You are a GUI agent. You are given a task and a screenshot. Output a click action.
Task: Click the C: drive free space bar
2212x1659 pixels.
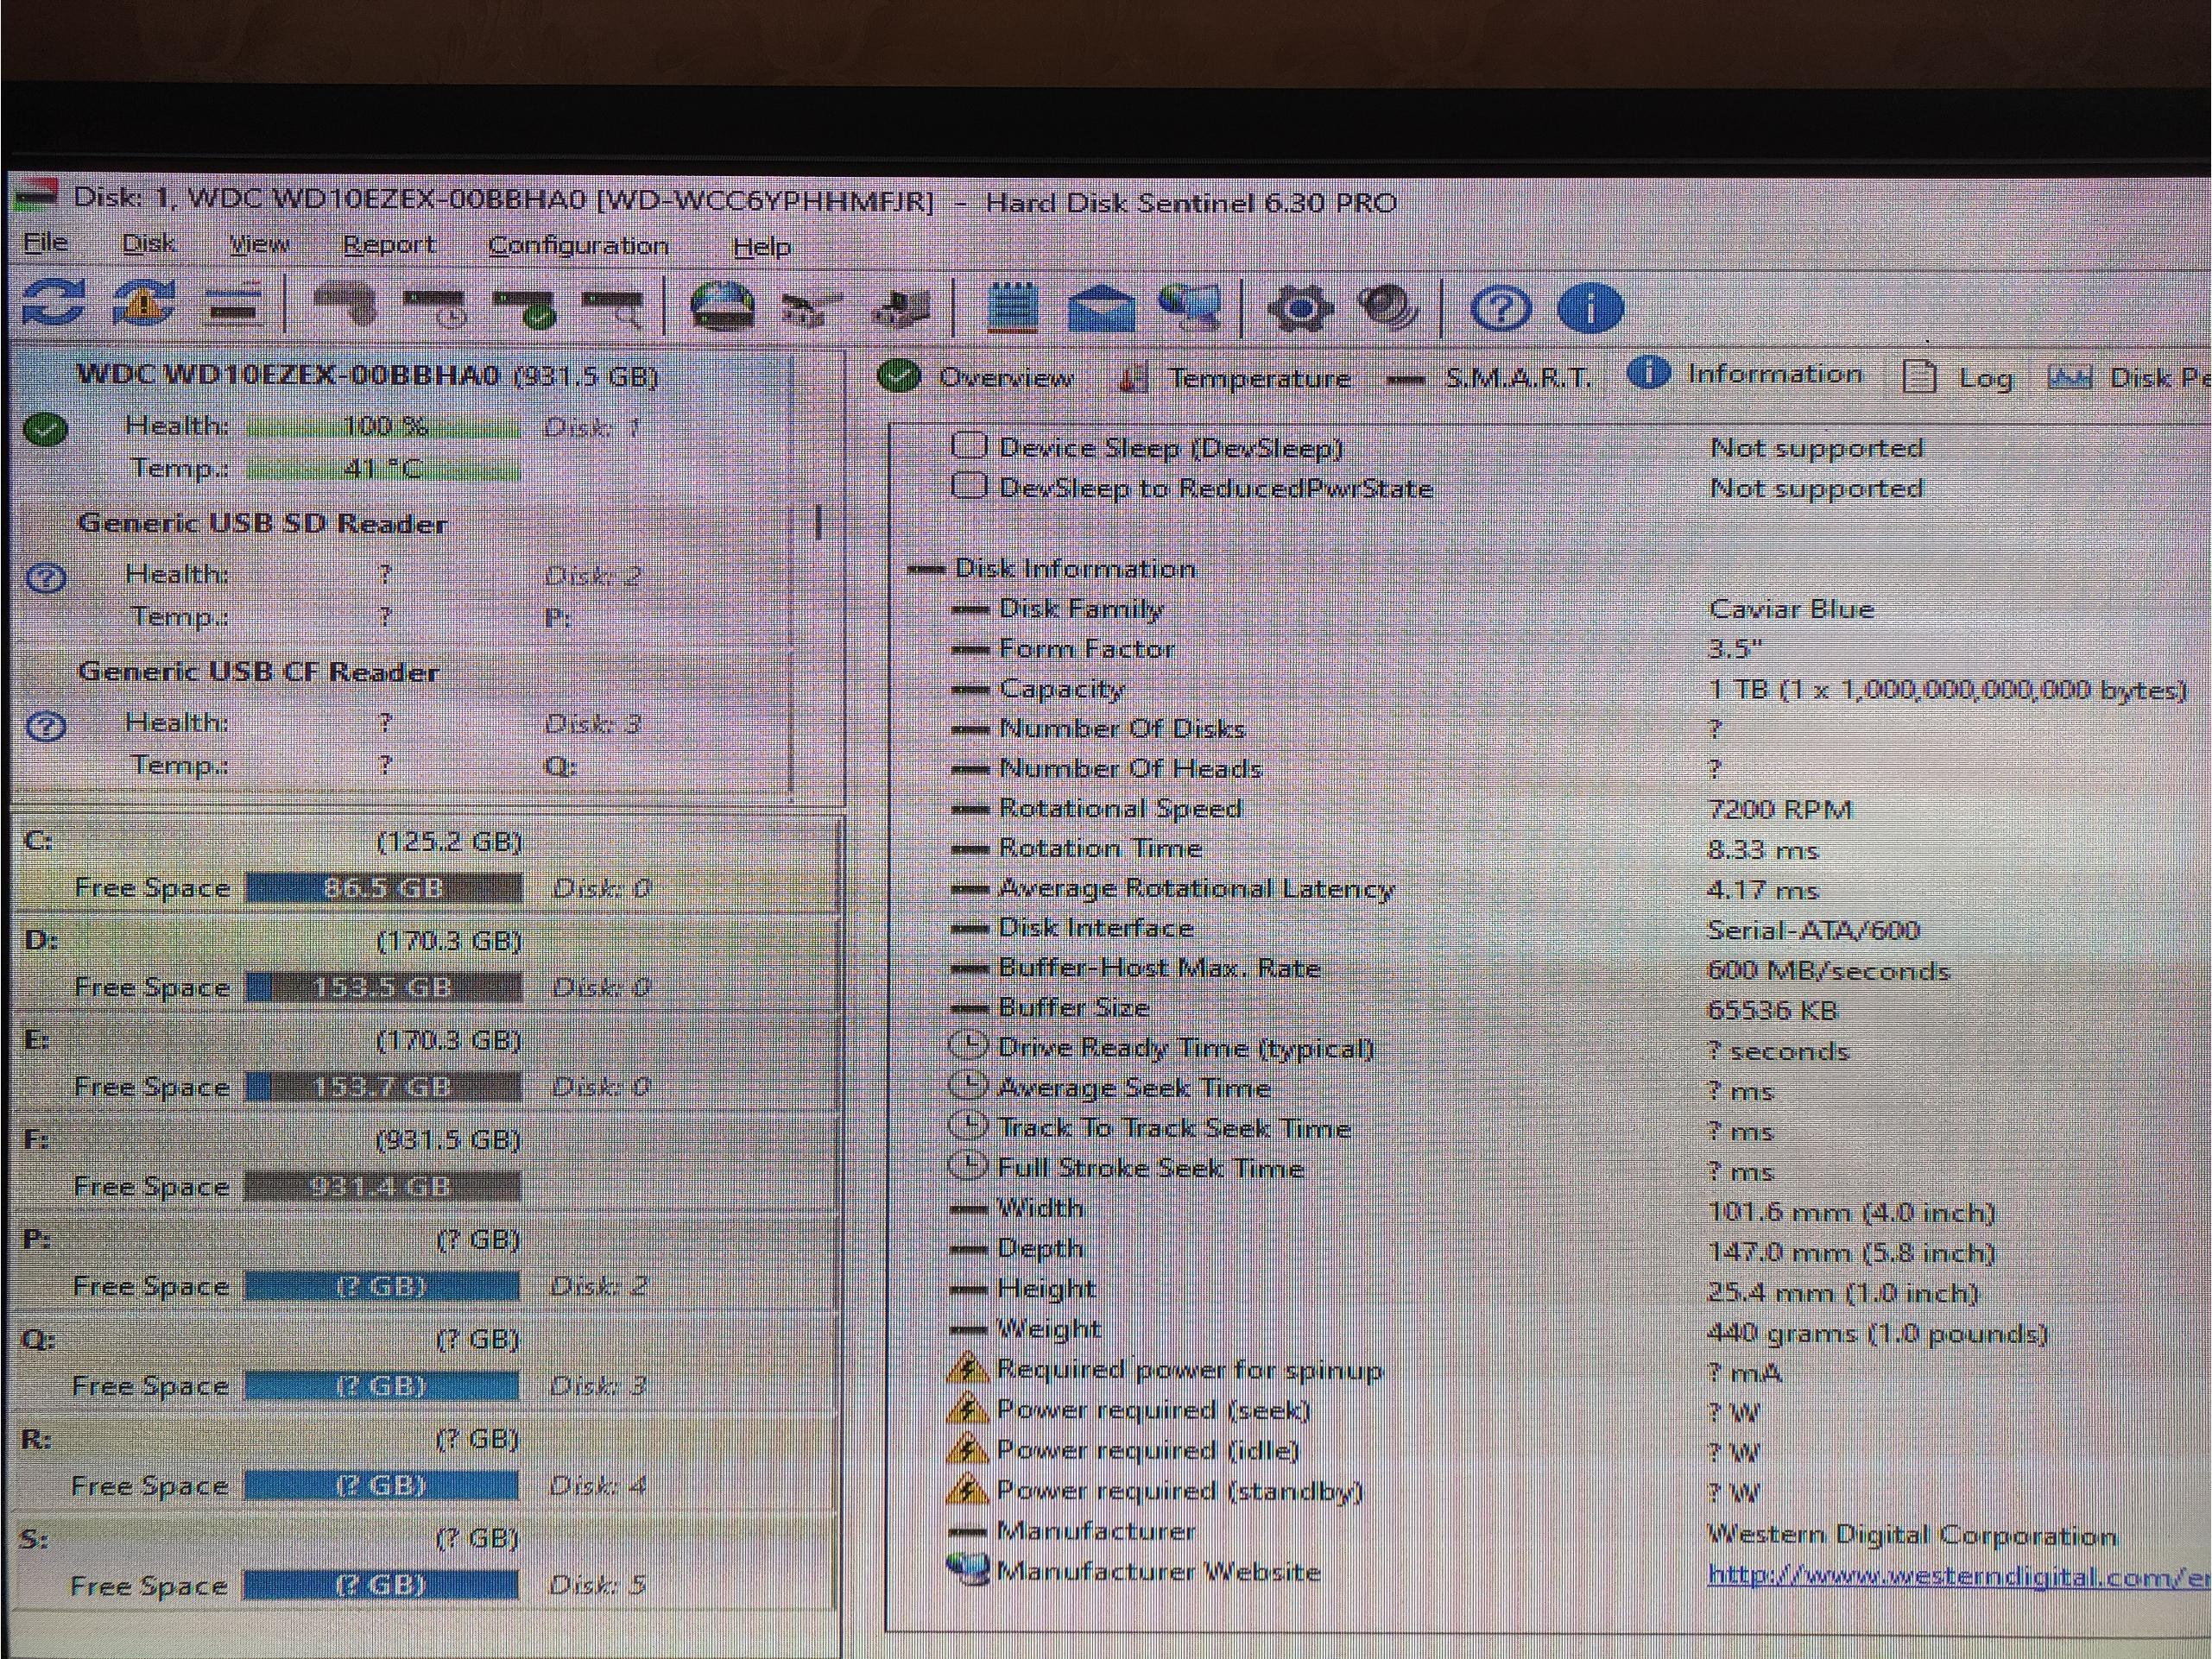[x=383, y=888]
